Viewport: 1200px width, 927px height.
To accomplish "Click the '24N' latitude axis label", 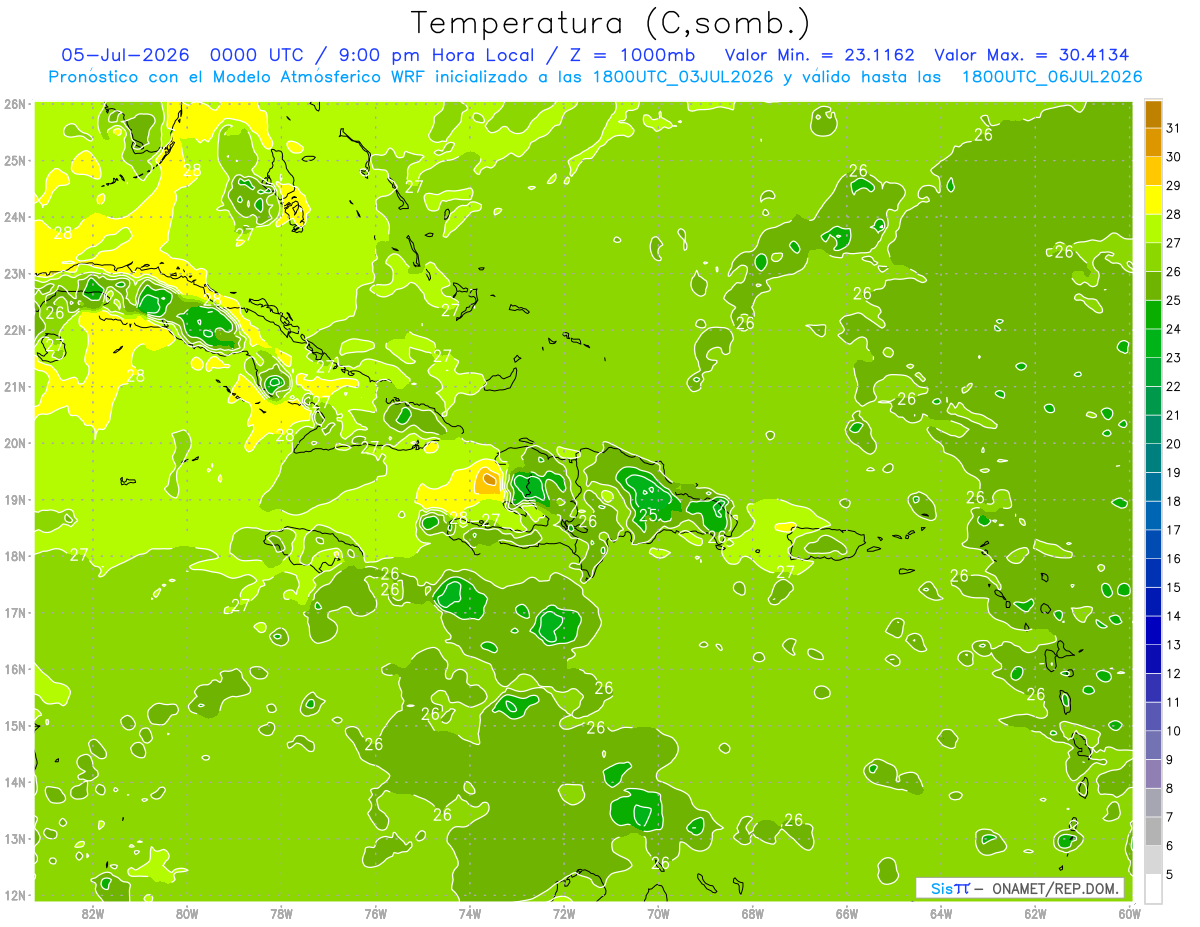I will (15, 217).
